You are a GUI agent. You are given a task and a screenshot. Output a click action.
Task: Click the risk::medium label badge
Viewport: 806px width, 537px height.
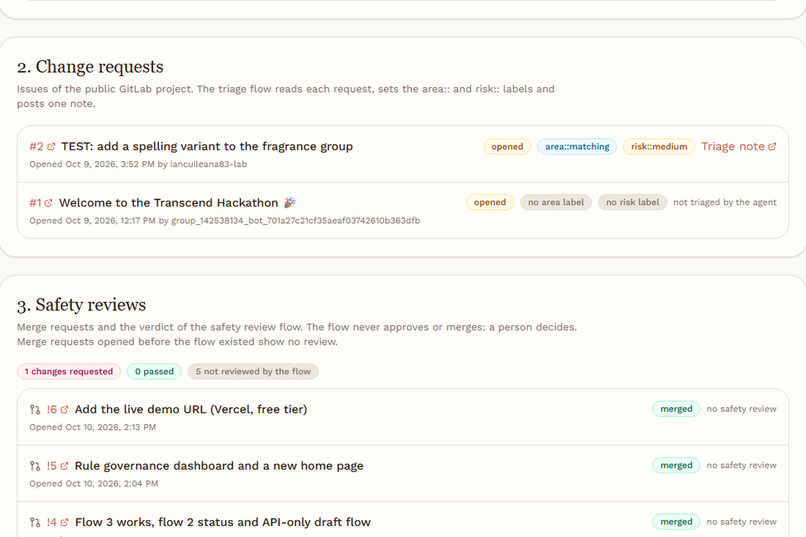point(658,146)
